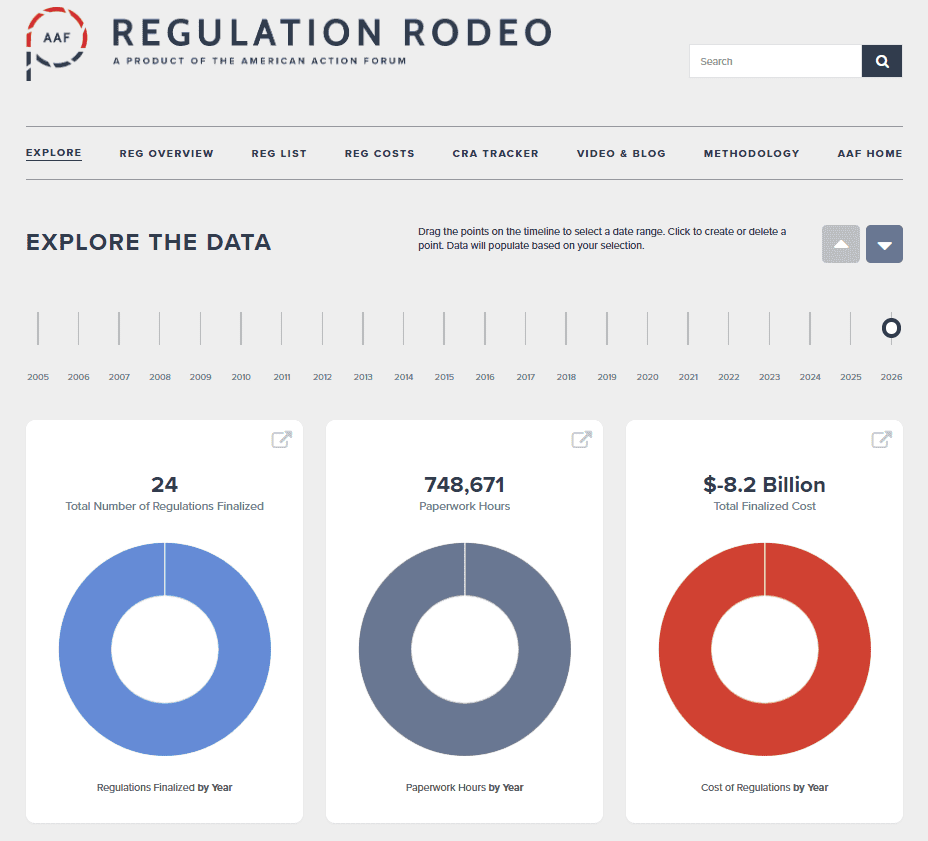Navigate to Reg List page
Screen dimensions: 928x841
(279, 153)
